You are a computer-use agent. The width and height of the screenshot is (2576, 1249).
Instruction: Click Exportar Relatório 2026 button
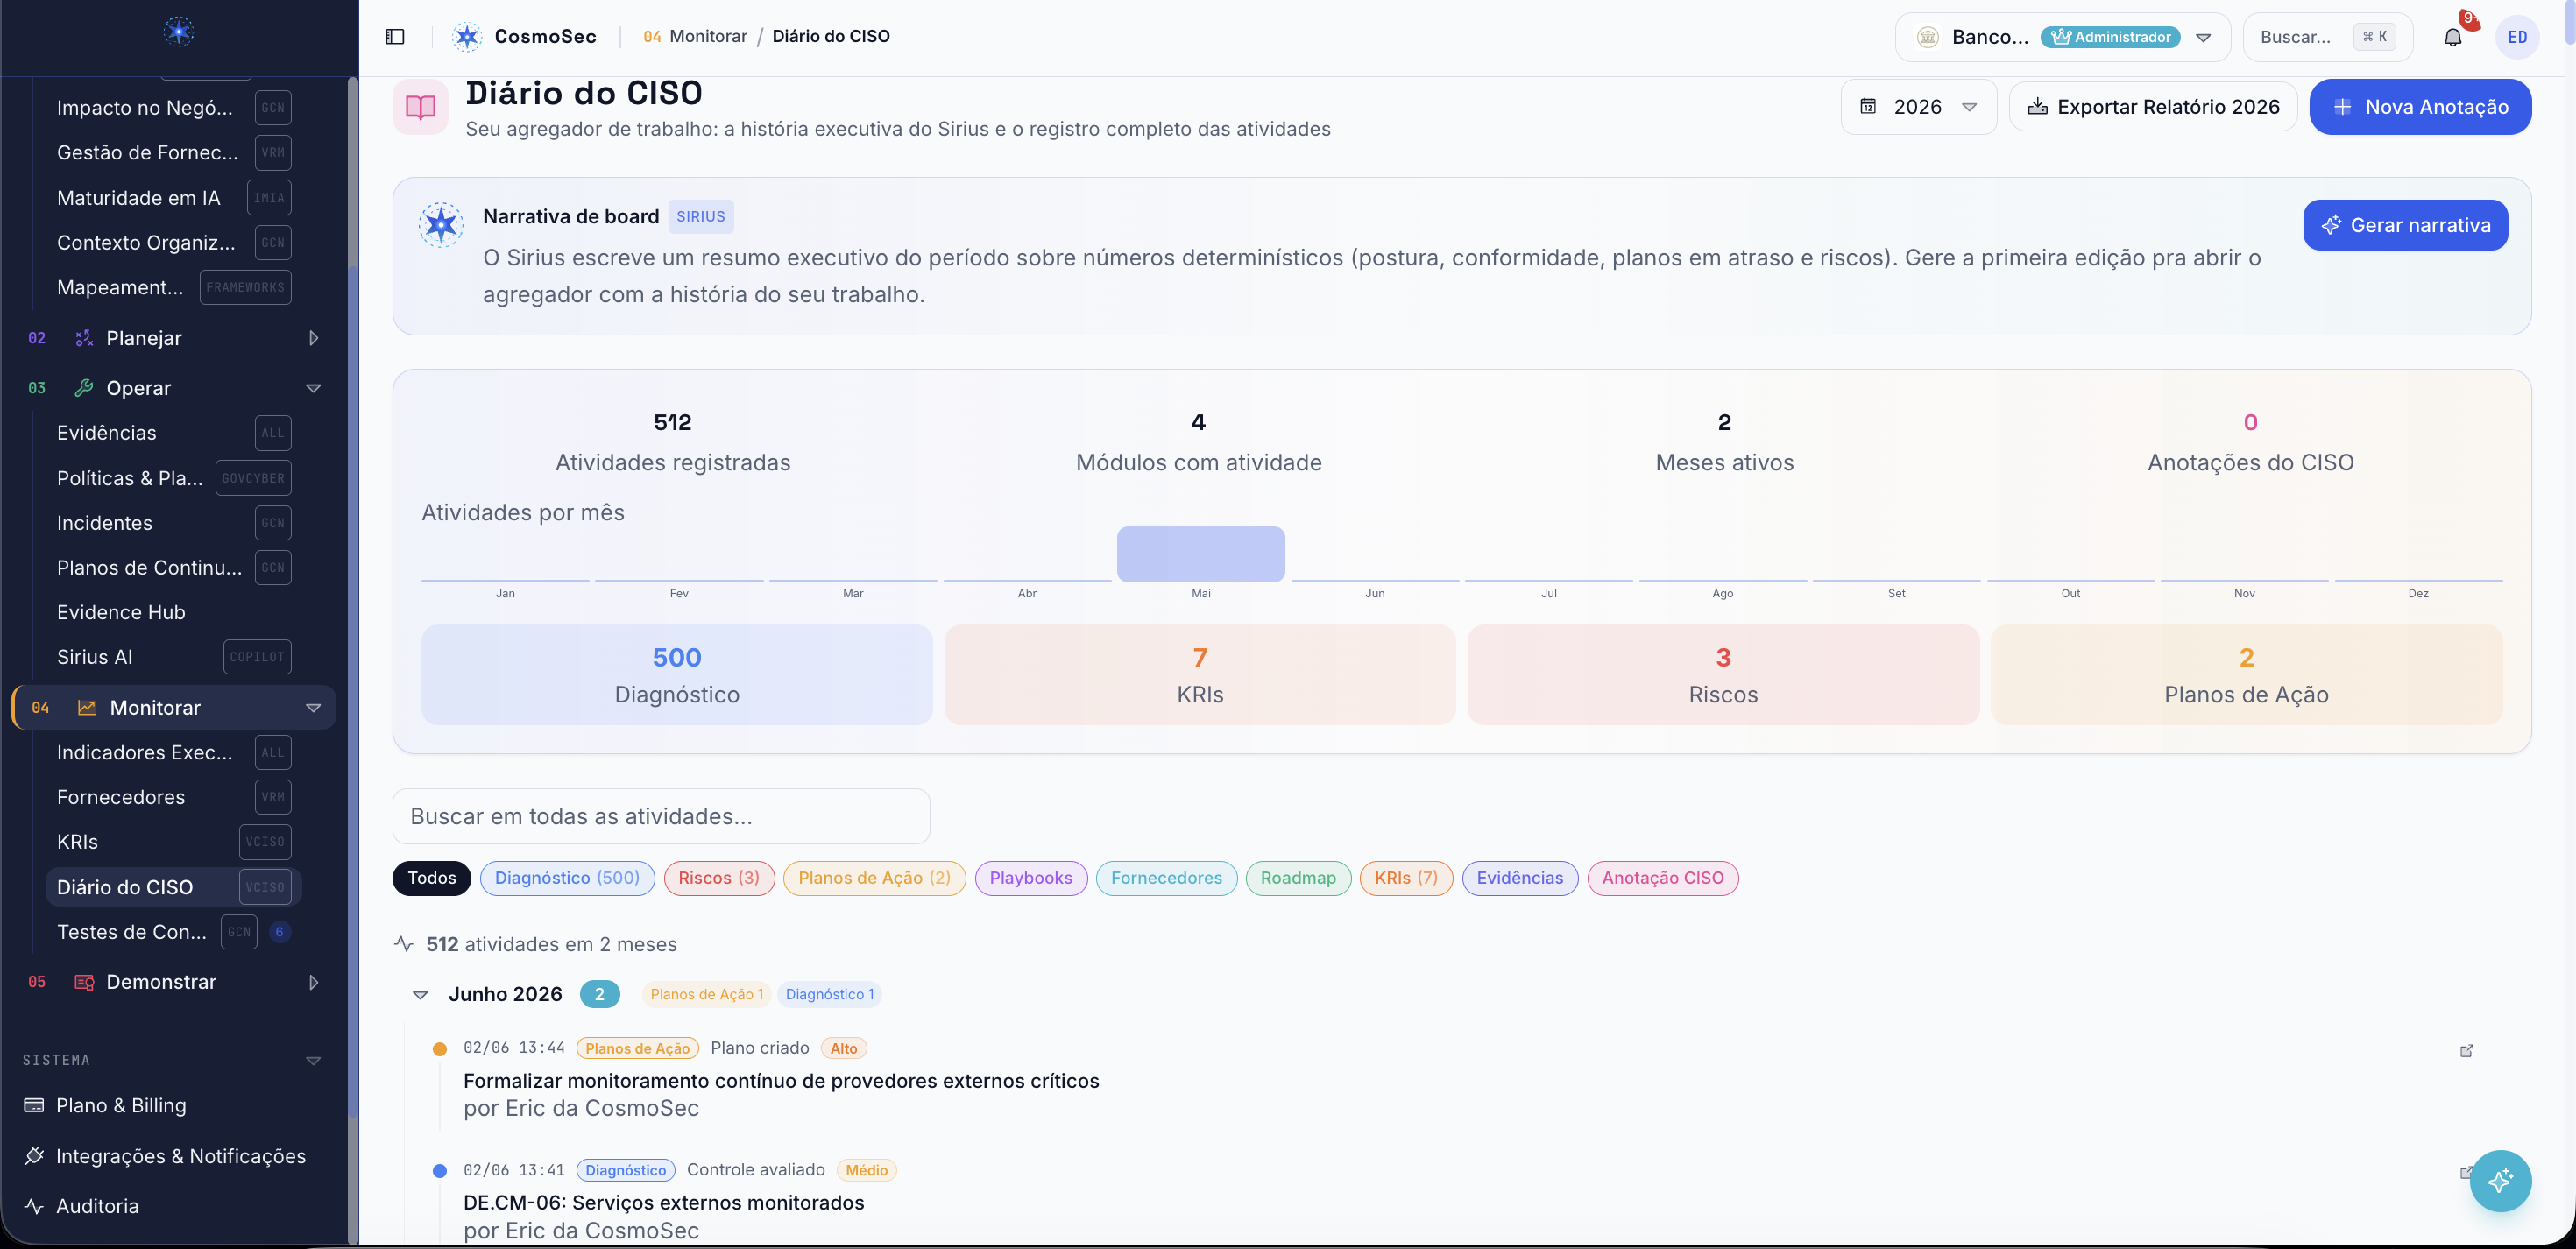click(2153, 107)
